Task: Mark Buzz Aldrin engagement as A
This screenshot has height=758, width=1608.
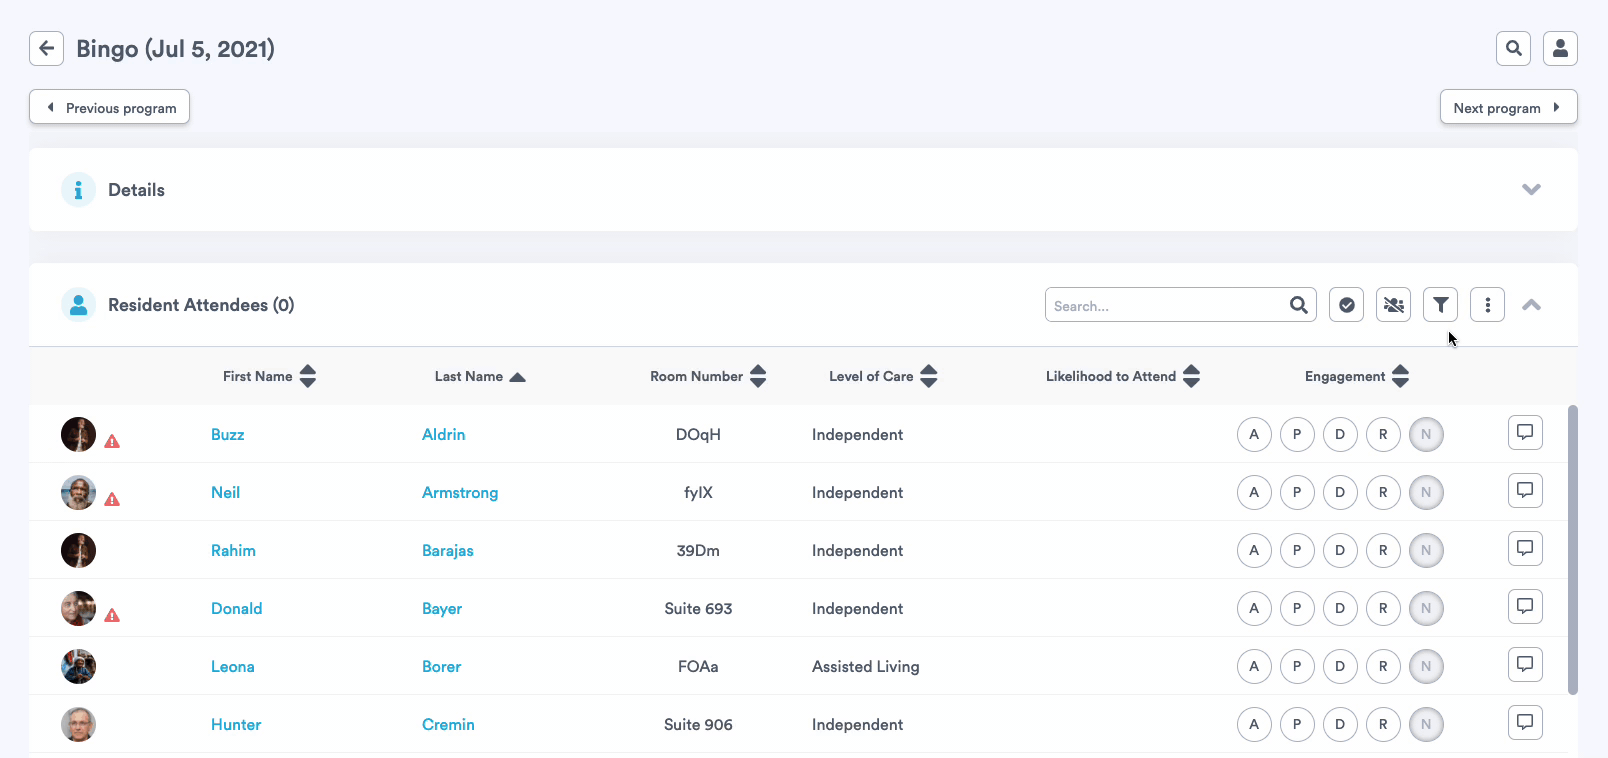Action: [1254, 434]
